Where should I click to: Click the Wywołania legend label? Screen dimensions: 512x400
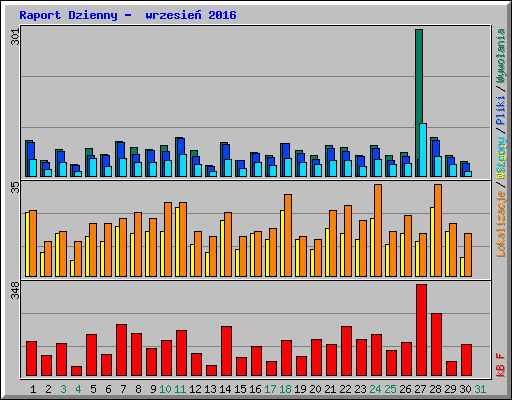(x=501, y=56)
